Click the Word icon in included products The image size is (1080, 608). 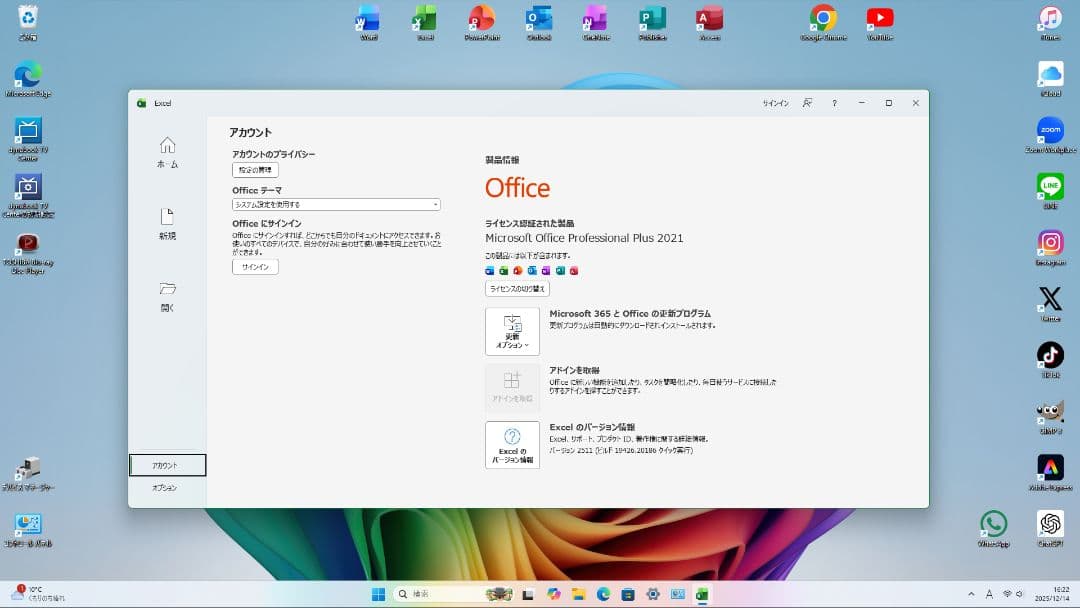(x=489, y=270)
